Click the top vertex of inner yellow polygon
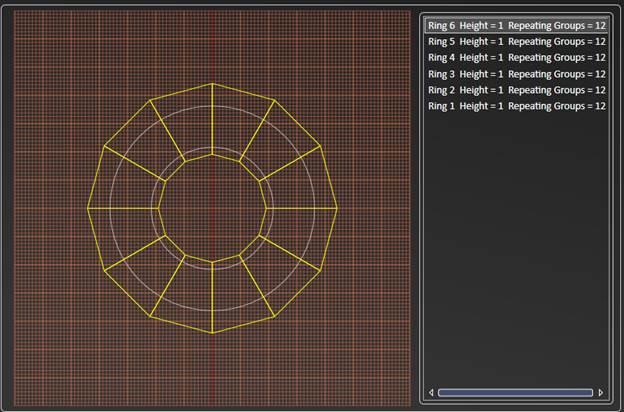Screen dimensions: 624x412 (x=213, y=153)
